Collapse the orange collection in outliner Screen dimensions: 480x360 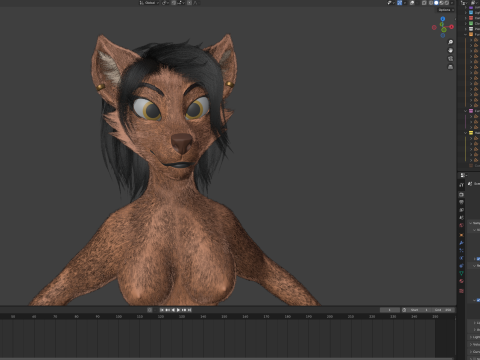(466, 34)
